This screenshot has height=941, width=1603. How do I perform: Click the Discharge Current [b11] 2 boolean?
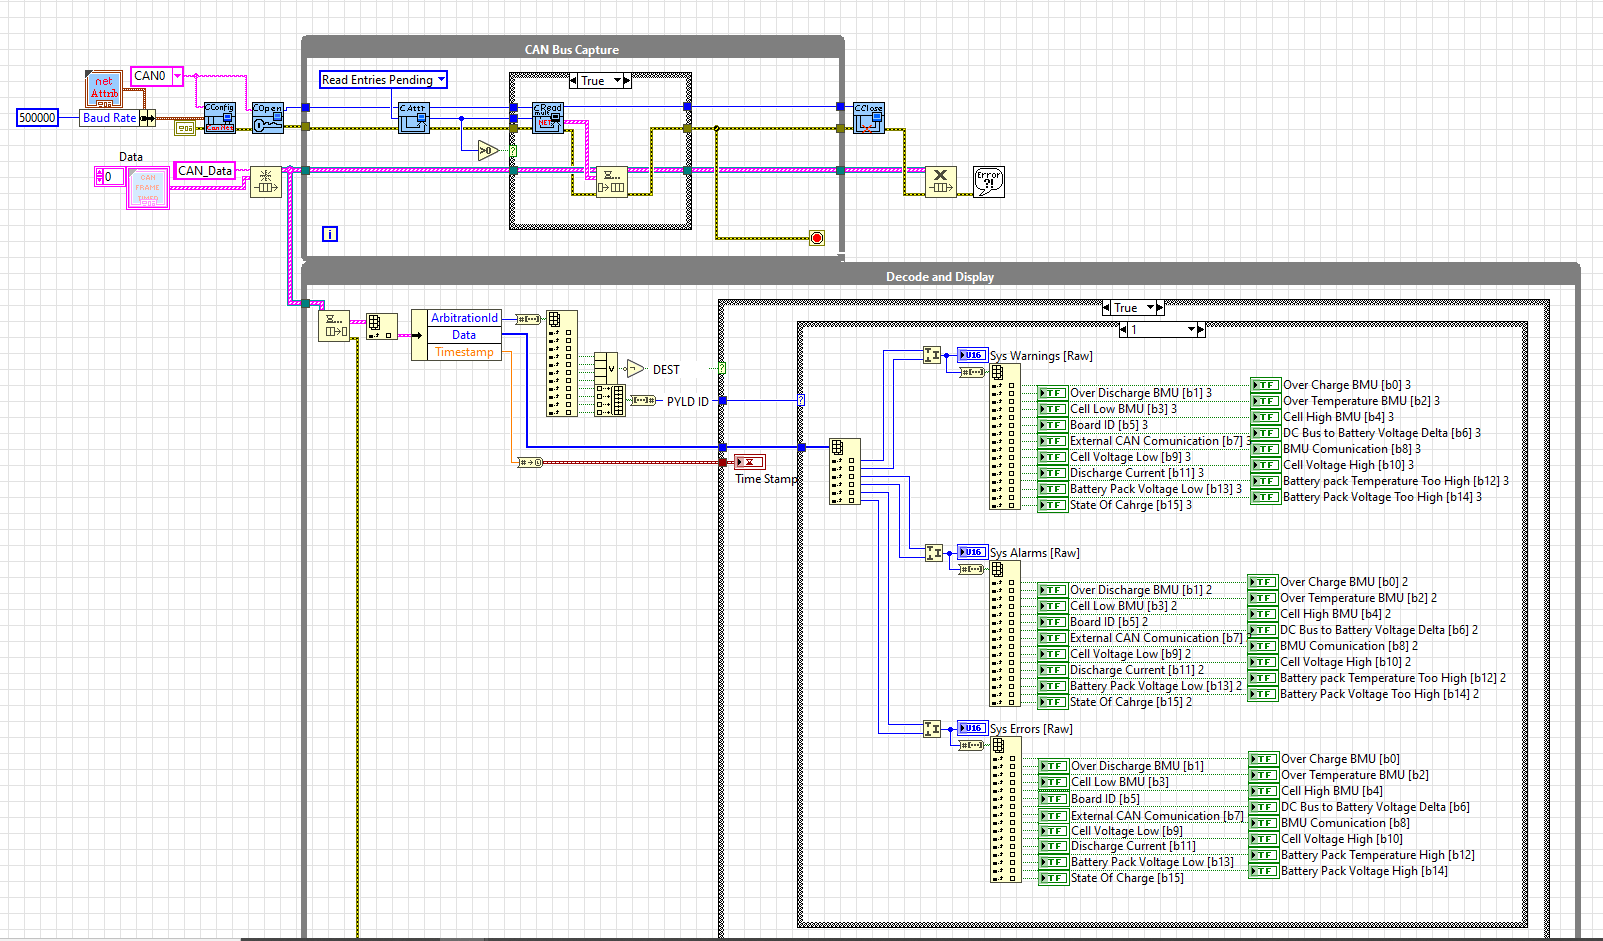[1052, 670]
